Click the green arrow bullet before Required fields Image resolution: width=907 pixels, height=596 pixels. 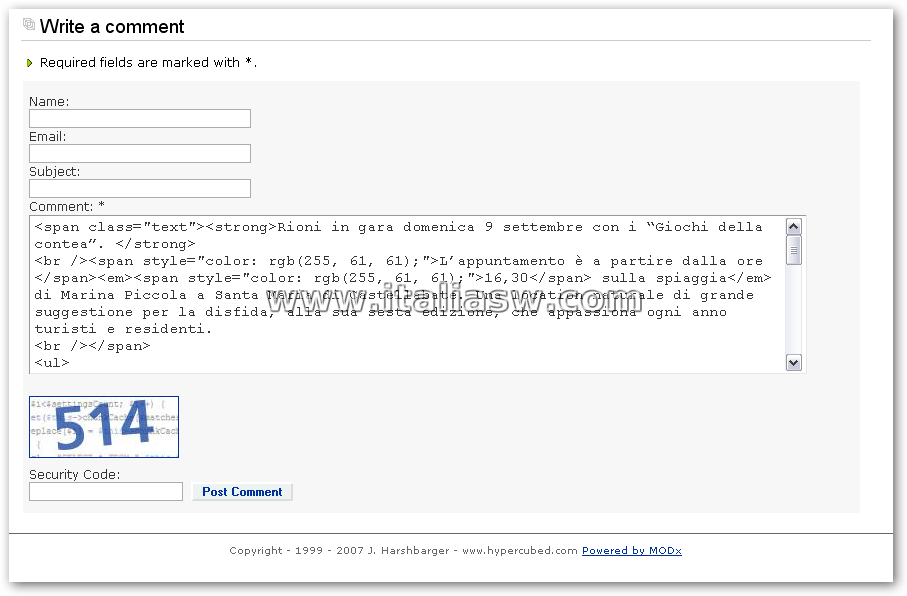point(30,62)
